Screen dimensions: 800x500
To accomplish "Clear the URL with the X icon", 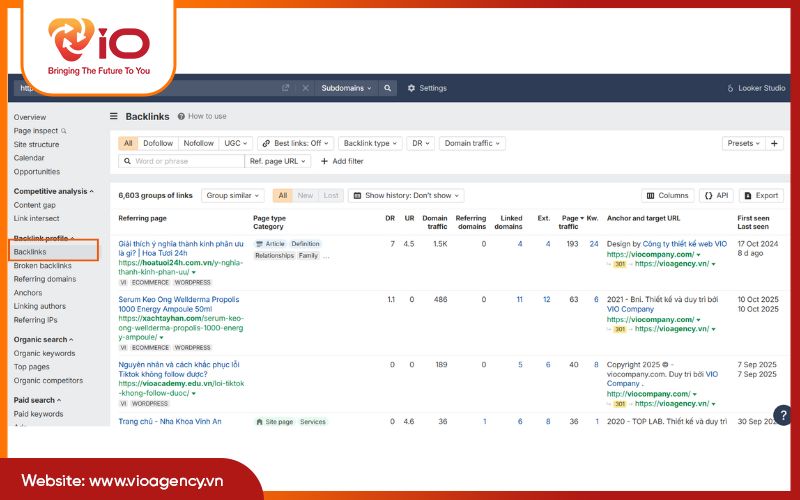I will 305,88.
